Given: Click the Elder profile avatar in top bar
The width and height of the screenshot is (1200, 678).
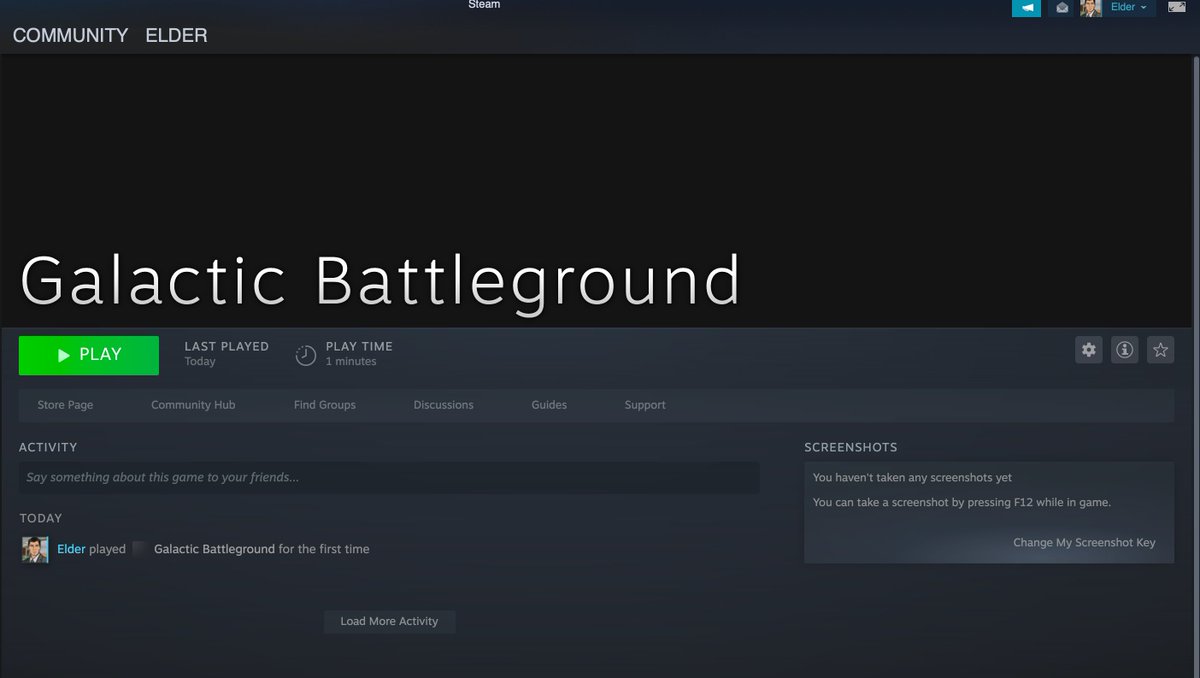Looking at the screenshot, I should click(x=1091, y=8).
